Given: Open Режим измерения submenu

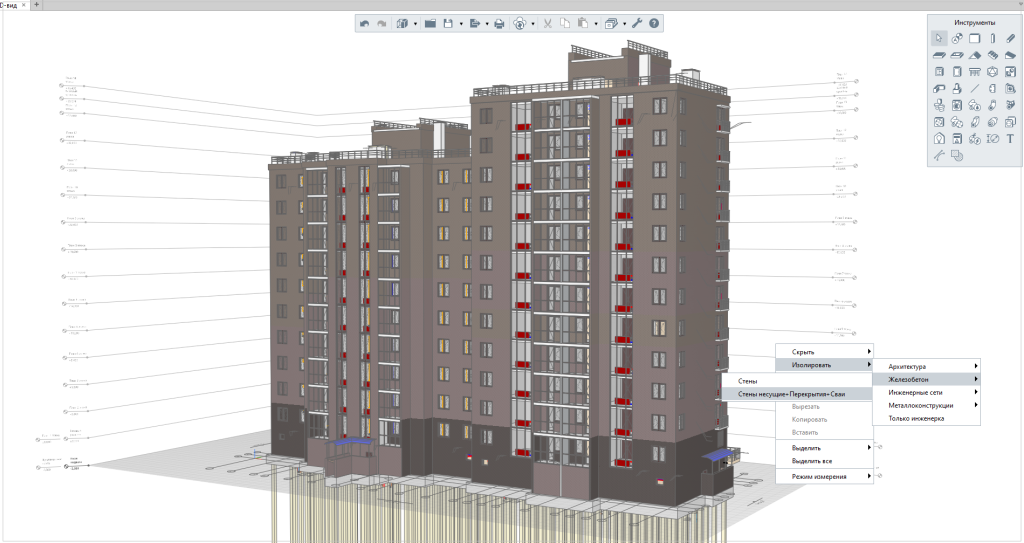Looking at the screenshot, I should point(824,476).
